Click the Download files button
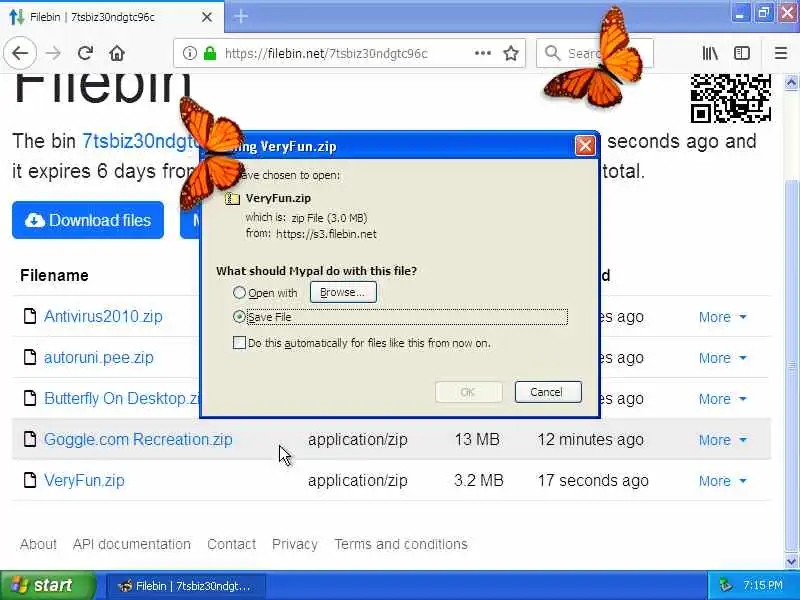The image size is (800, 600). (x=88, y=220)
